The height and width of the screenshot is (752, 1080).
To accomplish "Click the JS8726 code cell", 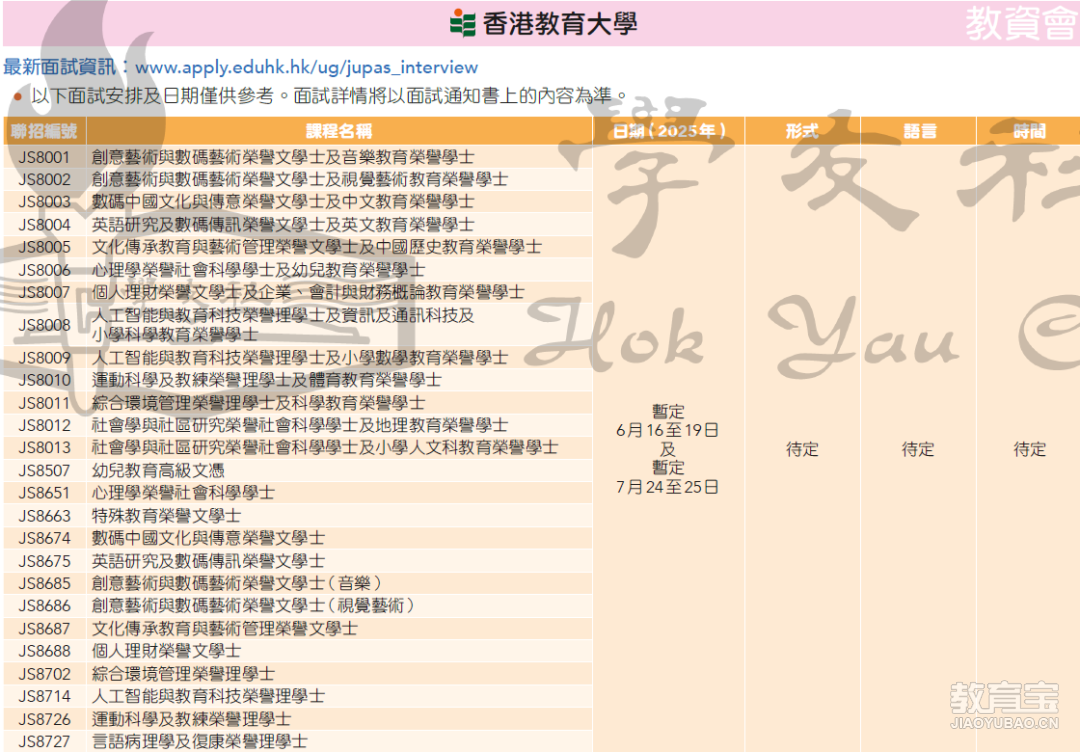I will coord(44,719).
